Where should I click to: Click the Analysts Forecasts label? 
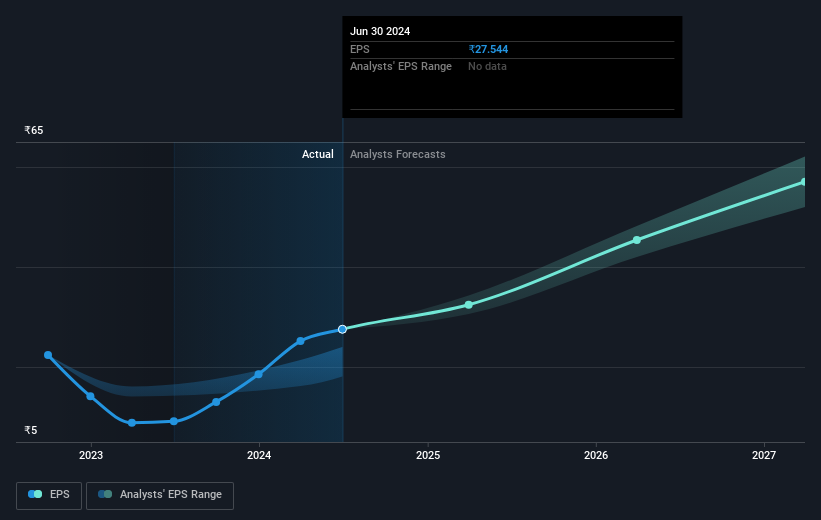pos(397,154)
